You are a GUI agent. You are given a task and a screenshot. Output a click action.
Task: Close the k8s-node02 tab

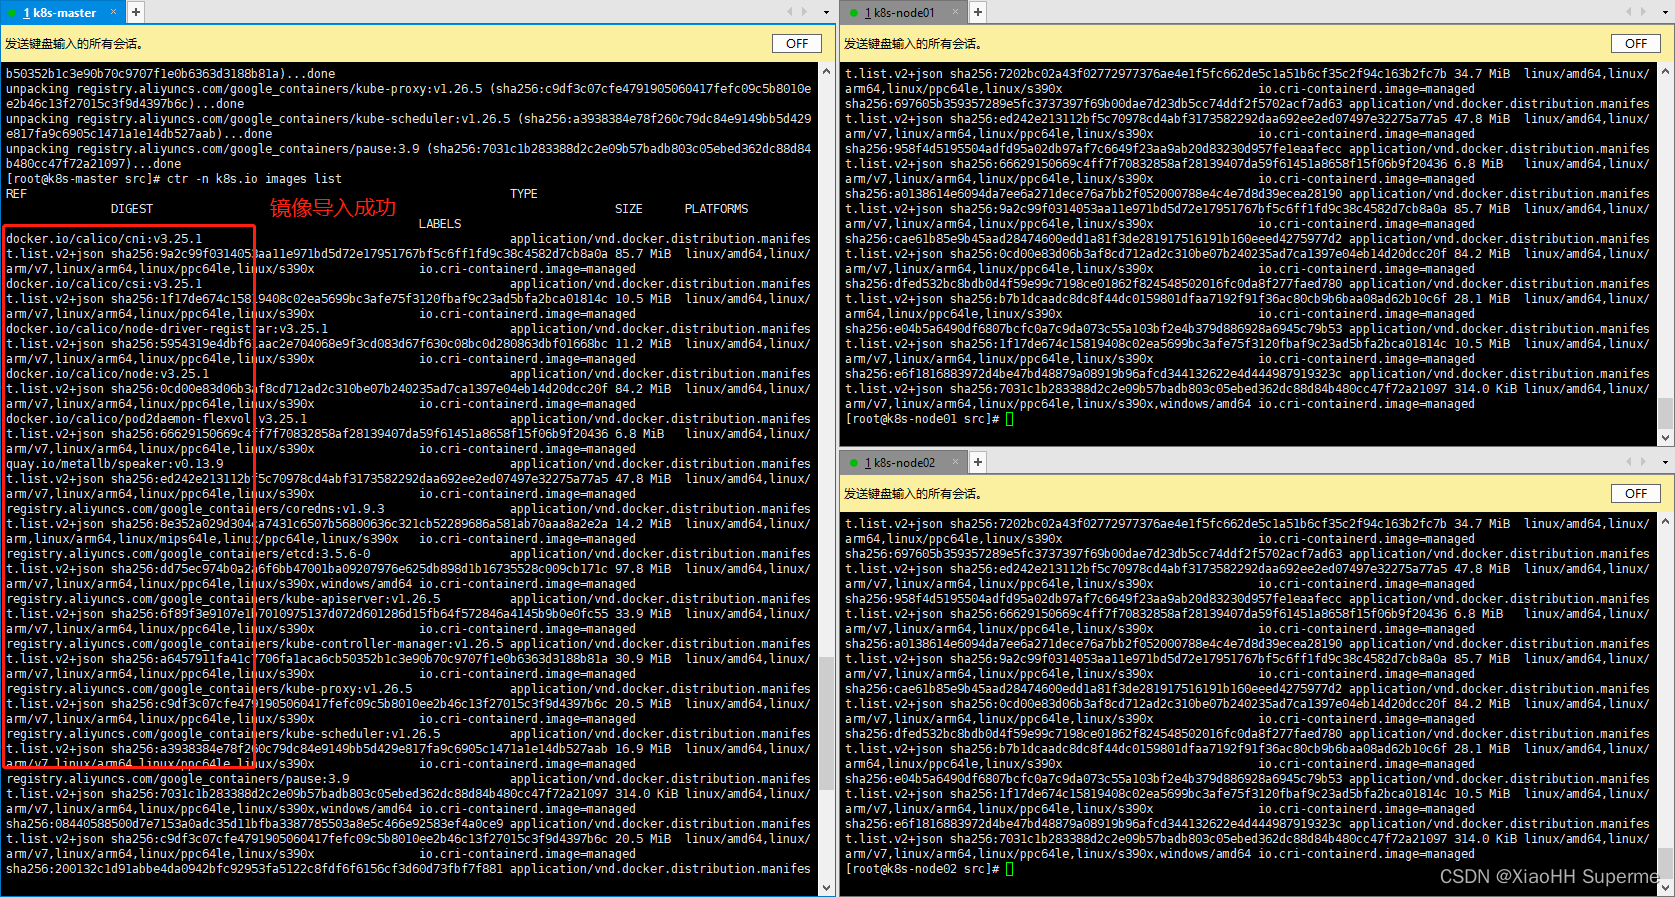[x=955, y=462]
